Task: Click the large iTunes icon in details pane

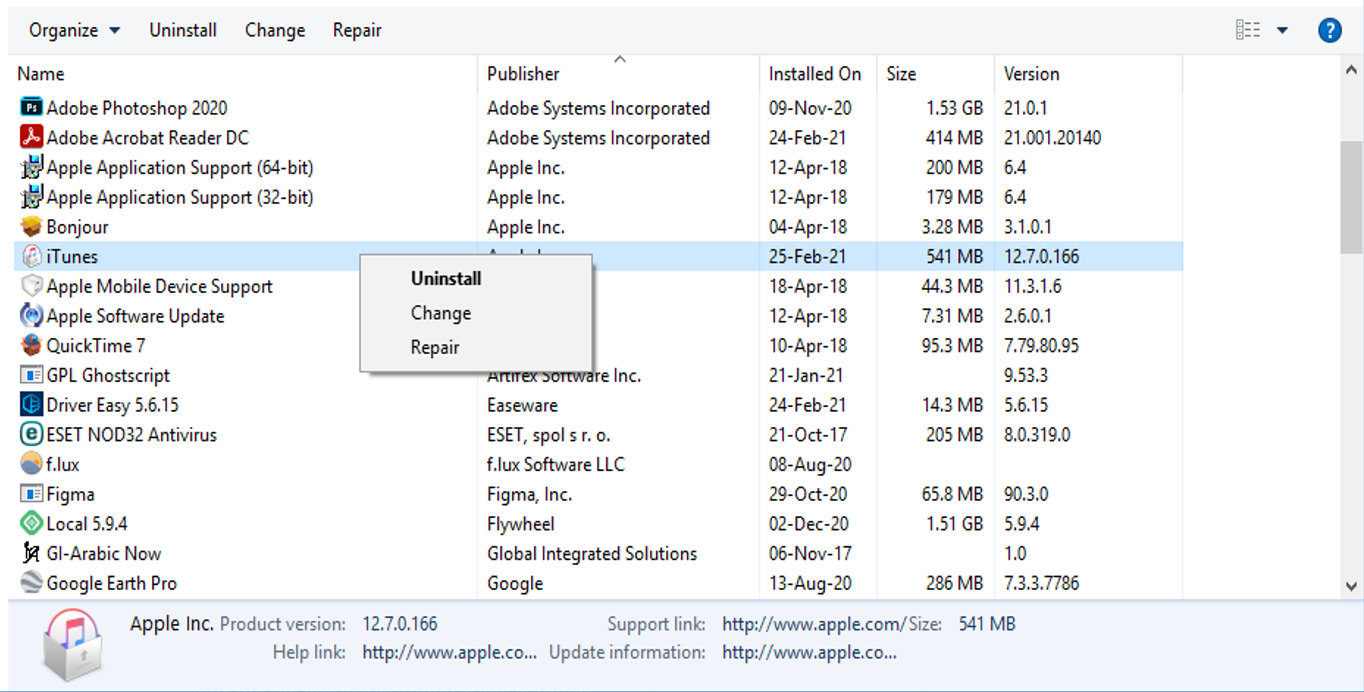Action: (74, 643)
